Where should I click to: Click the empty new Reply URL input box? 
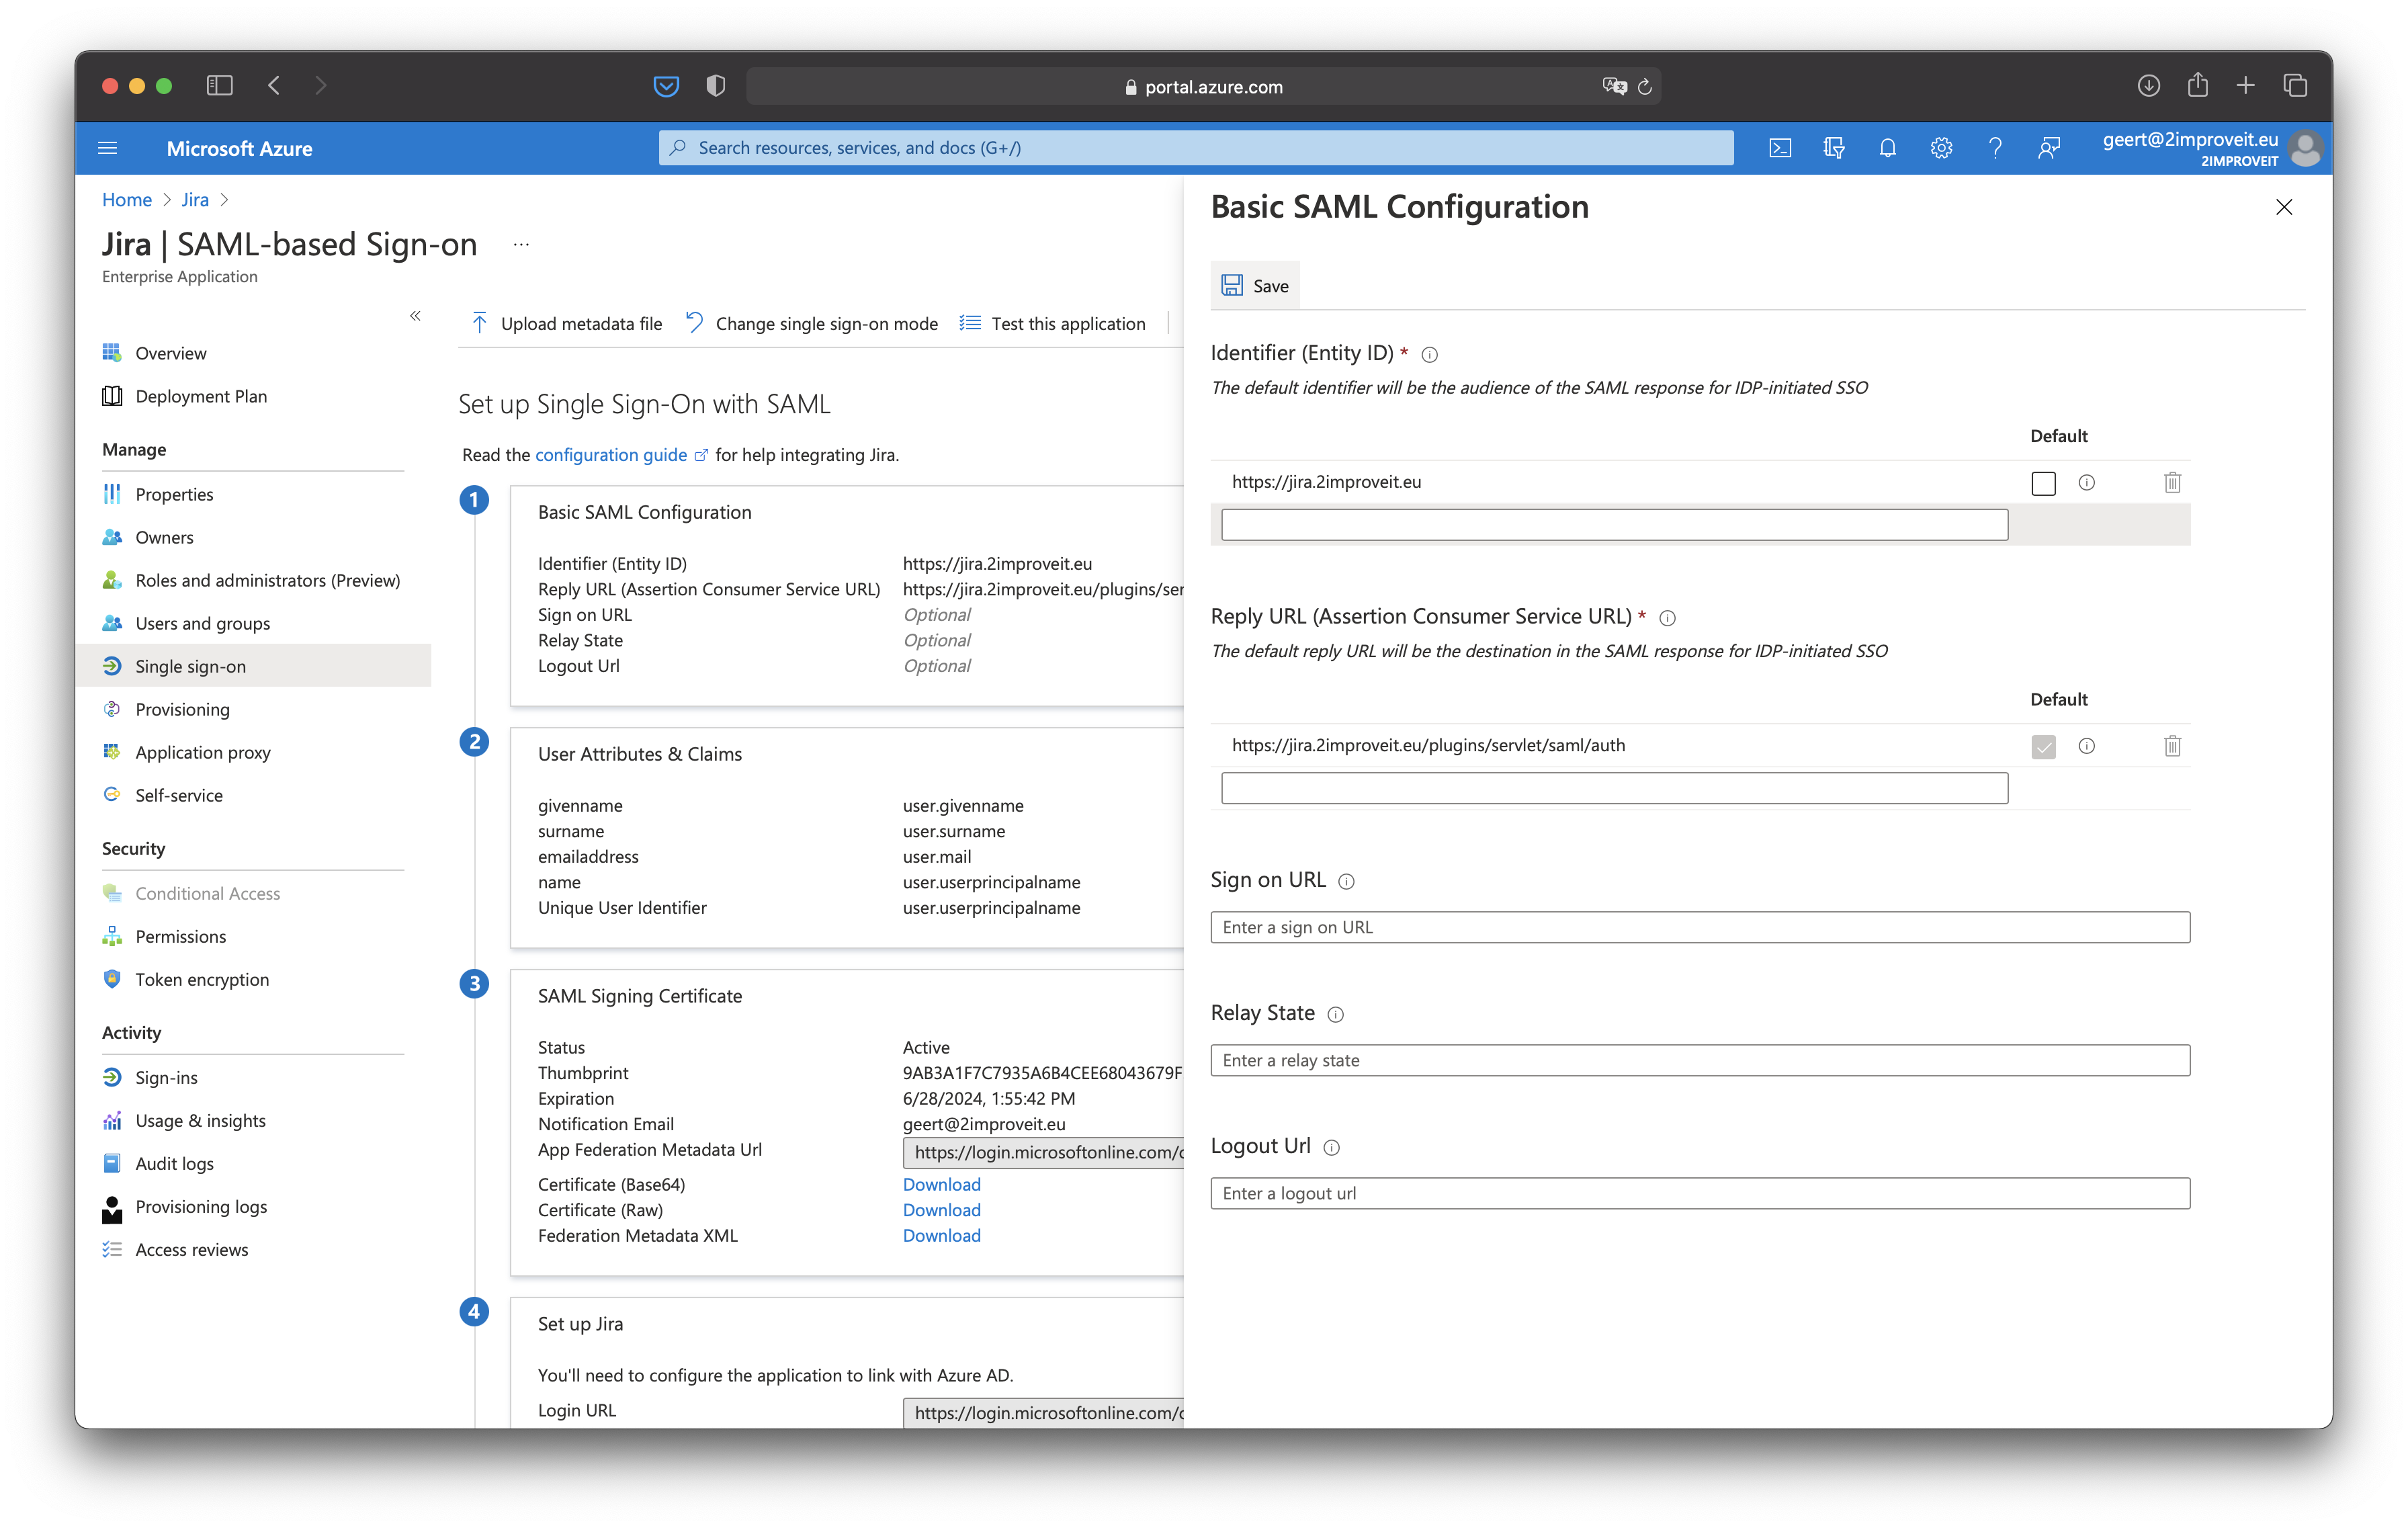(x=1614, y=788)
